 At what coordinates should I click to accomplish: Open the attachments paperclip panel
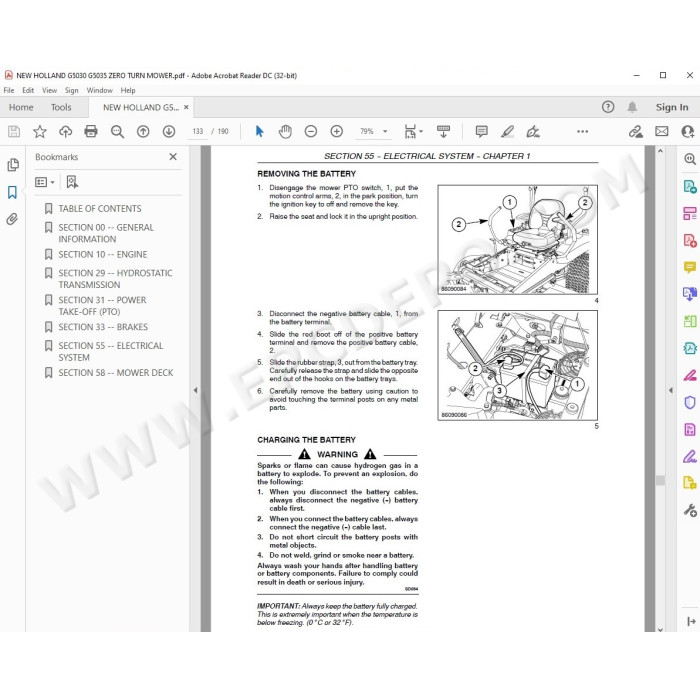(x=12, y=219)
